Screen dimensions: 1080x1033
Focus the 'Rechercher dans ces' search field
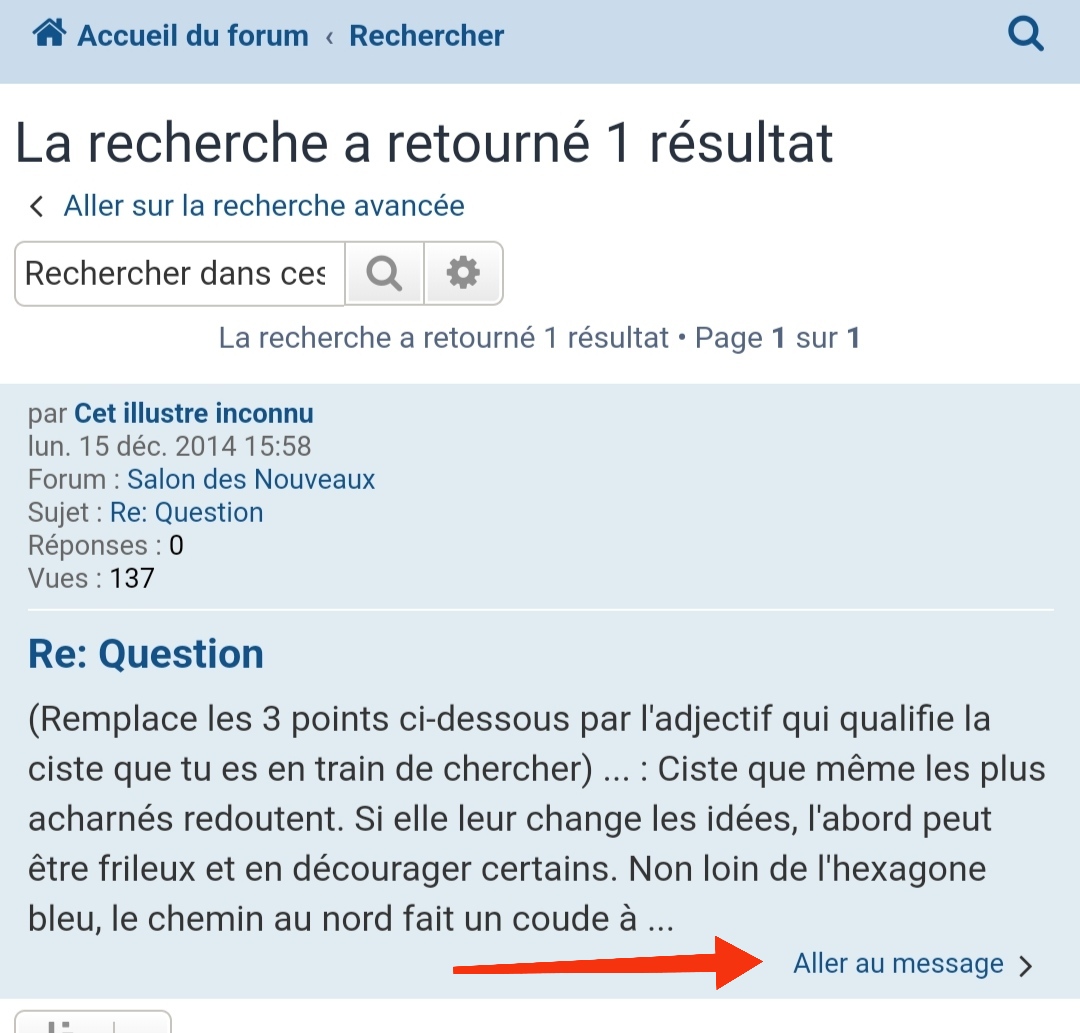tap(178, 273)
